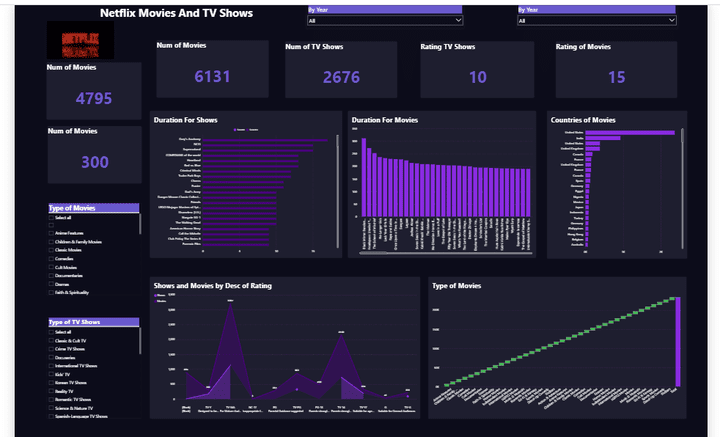The height and width of the screenshot is (437, 720).
Task: Tick the Classic & Cult TV checkbox
Action: [51, 341]
